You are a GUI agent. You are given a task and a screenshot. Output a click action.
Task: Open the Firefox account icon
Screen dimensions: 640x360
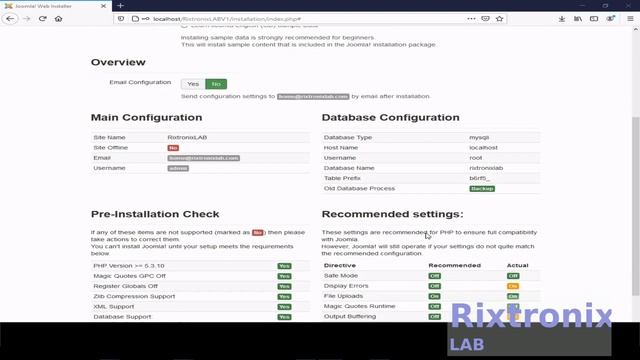(610, 19)
